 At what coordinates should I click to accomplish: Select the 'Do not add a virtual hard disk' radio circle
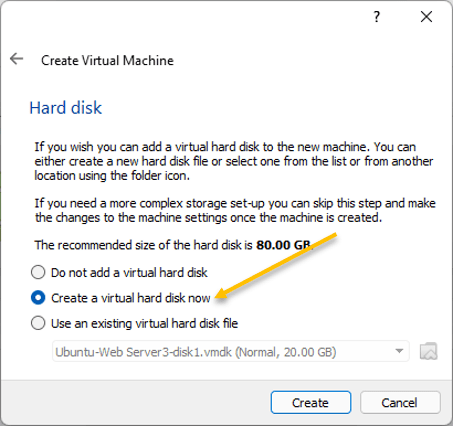pyautogui.click(x=38, y=272)
